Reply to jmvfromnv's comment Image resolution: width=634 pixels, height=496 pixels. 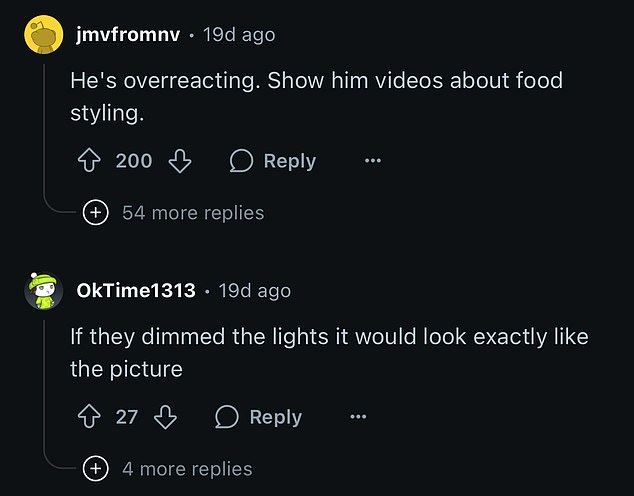[x=289, y=161]
